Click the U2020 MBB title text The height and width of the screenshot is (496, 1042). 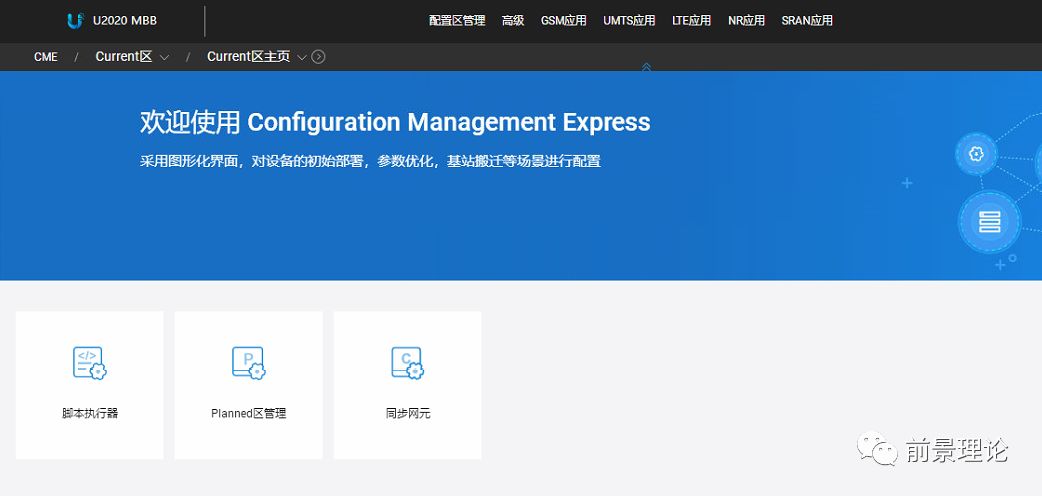pos(125,21)
